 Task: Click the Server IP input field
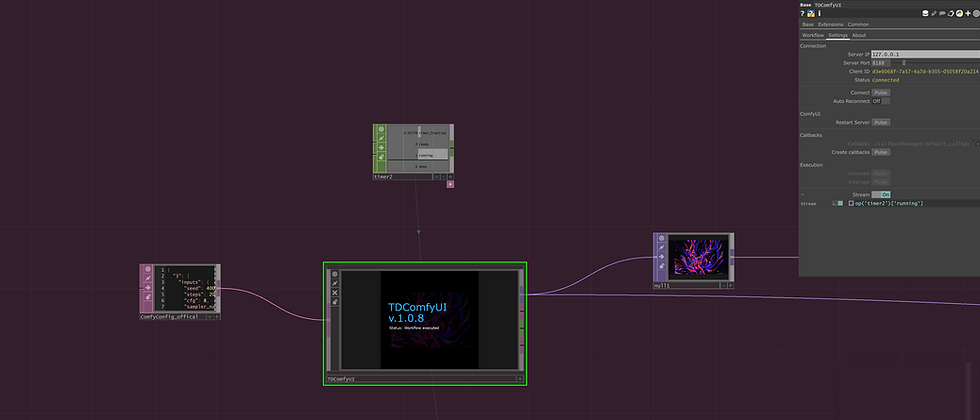pyautogui.click(x=926, y=55)
